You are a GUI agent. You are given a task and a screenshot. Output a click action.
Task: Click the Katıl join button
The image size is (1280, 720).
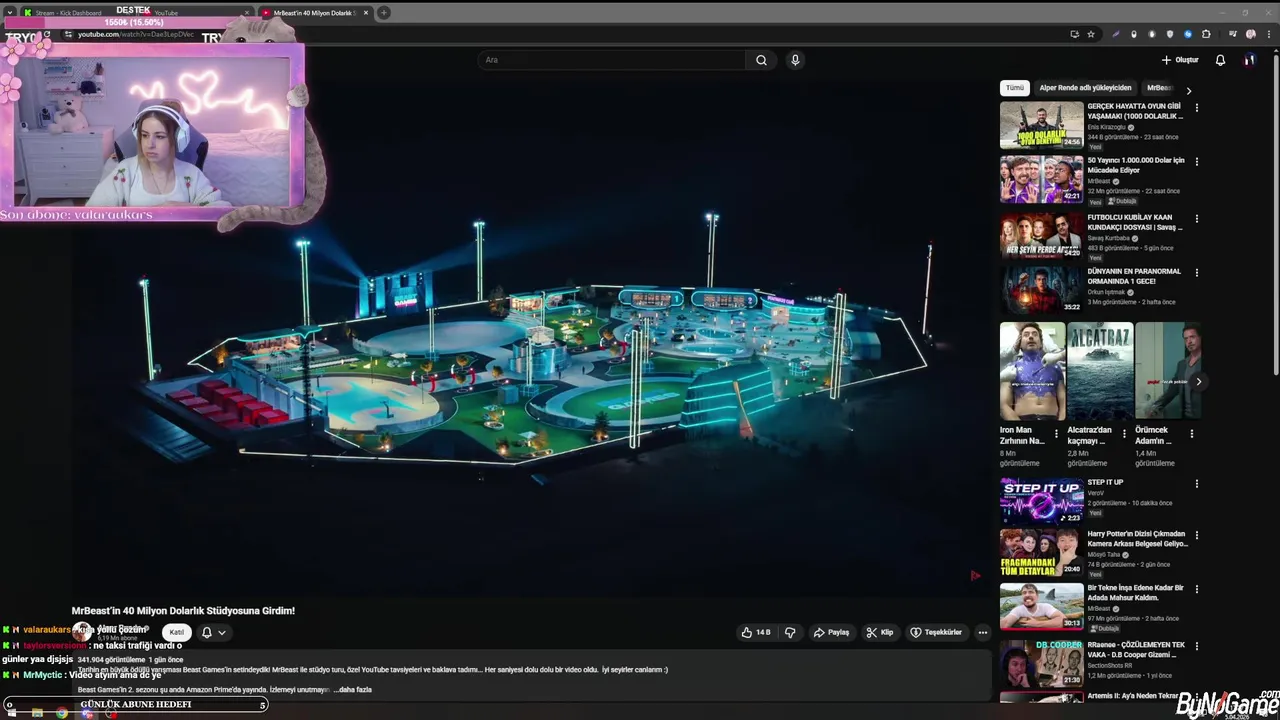click(177, 632)
